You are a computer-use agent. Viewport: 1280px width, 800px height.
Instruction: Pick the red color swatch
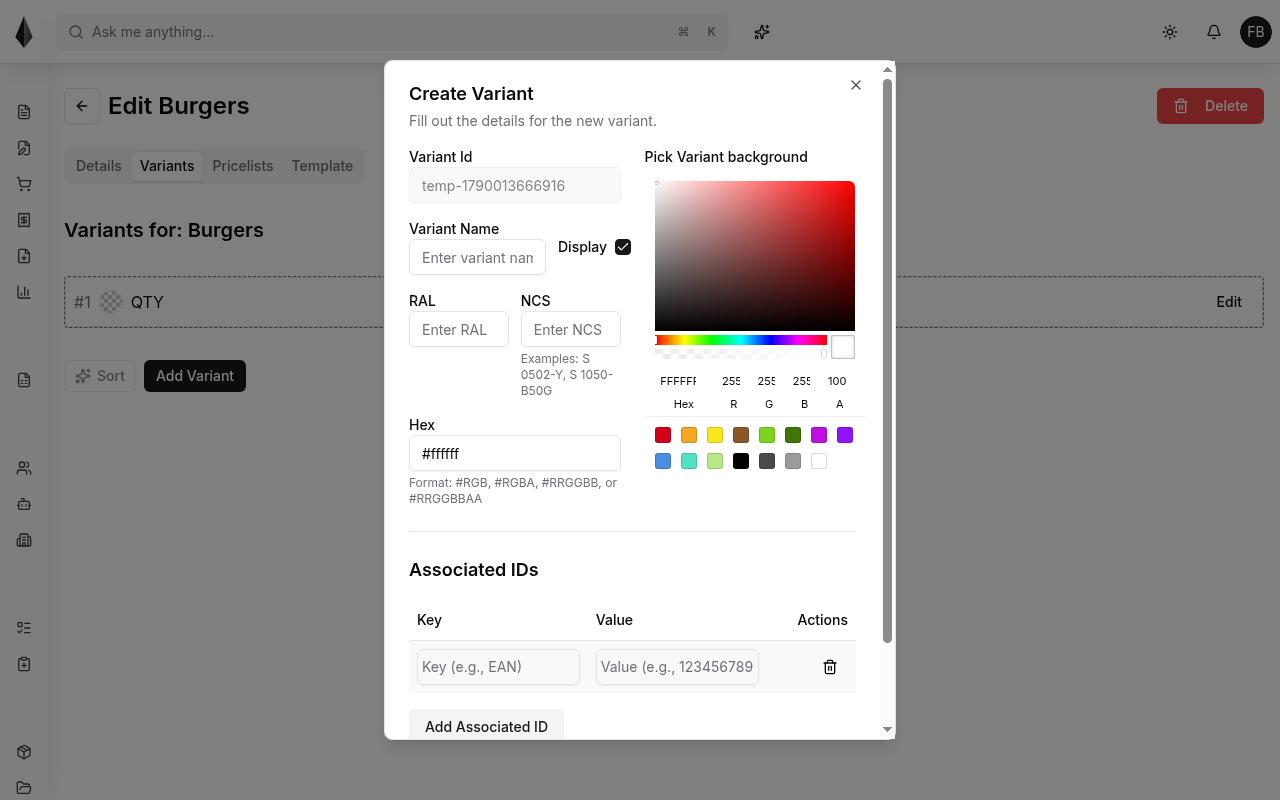663,435
